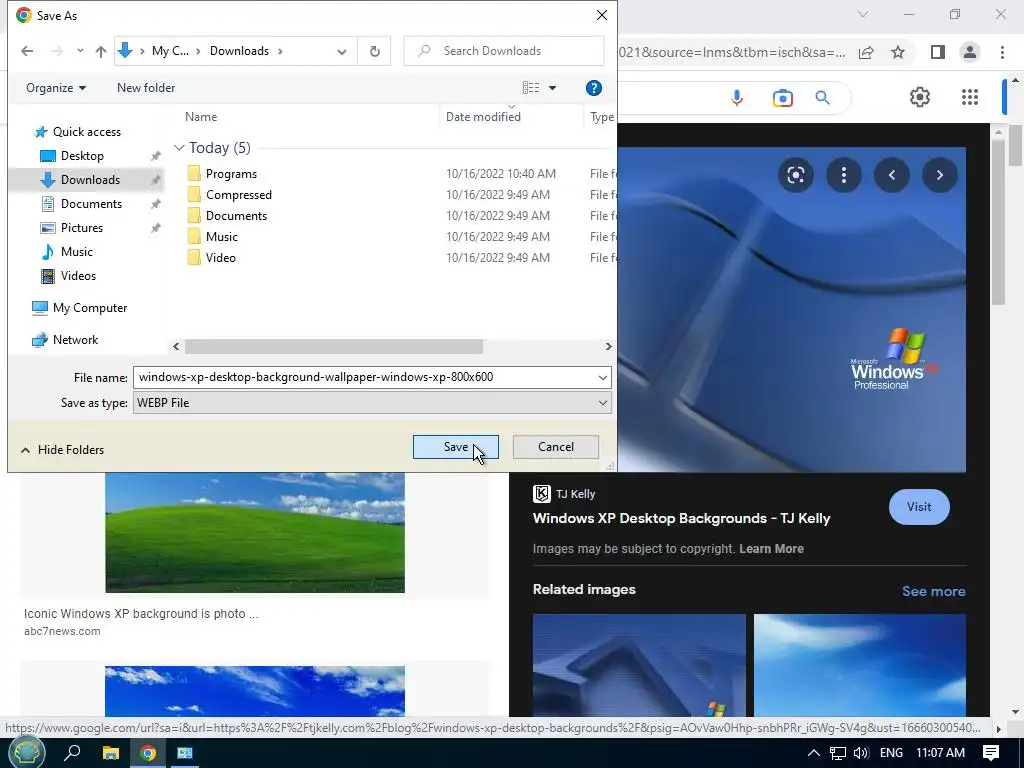The height and width of the screenshot is (768, 1024).
Task: Open view options dropdown arrow
Action: pos(552,88)
